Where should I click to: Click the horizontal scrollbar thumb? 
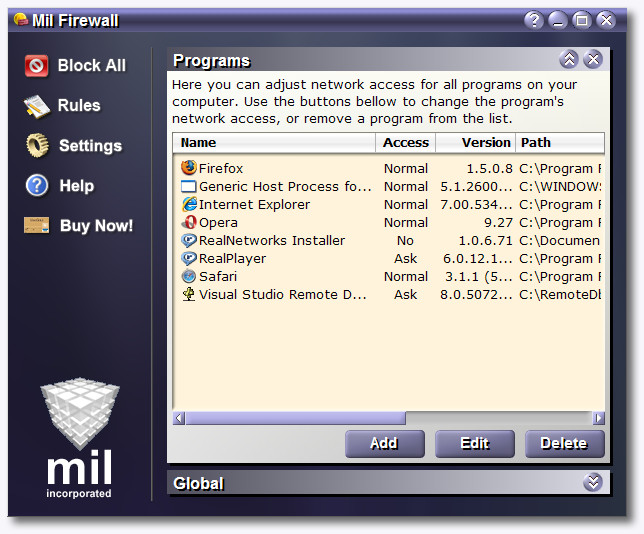tap(296, 418)
